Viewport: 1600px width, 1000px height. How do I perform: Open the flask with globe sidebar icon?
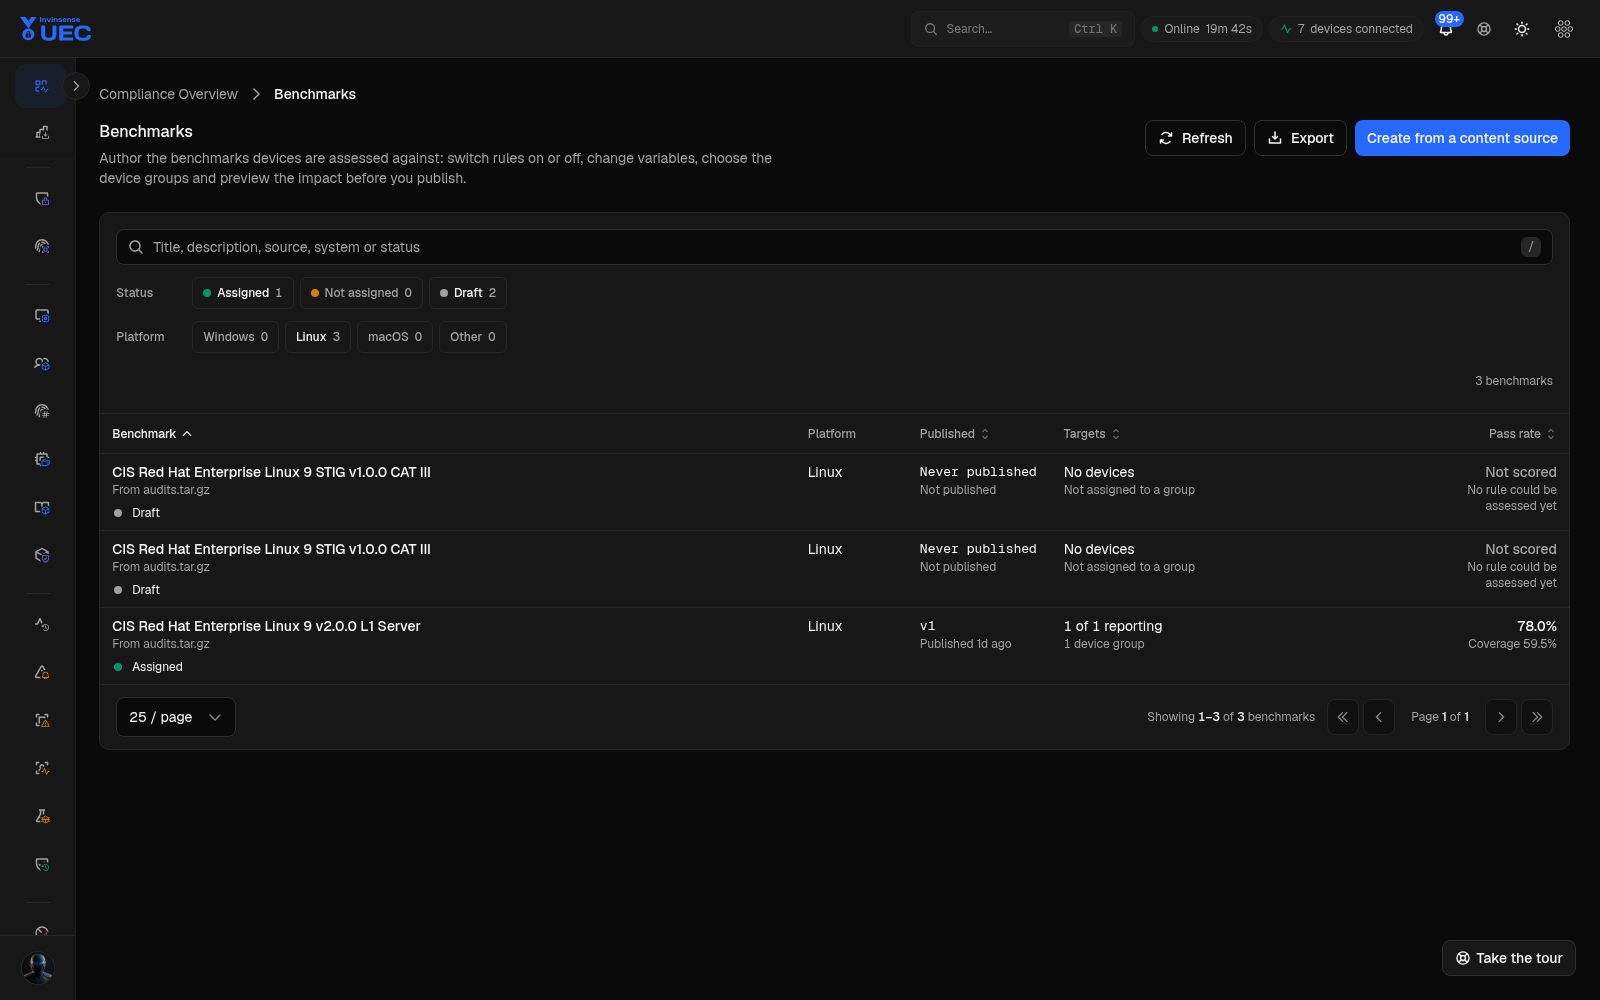(41, 816)
